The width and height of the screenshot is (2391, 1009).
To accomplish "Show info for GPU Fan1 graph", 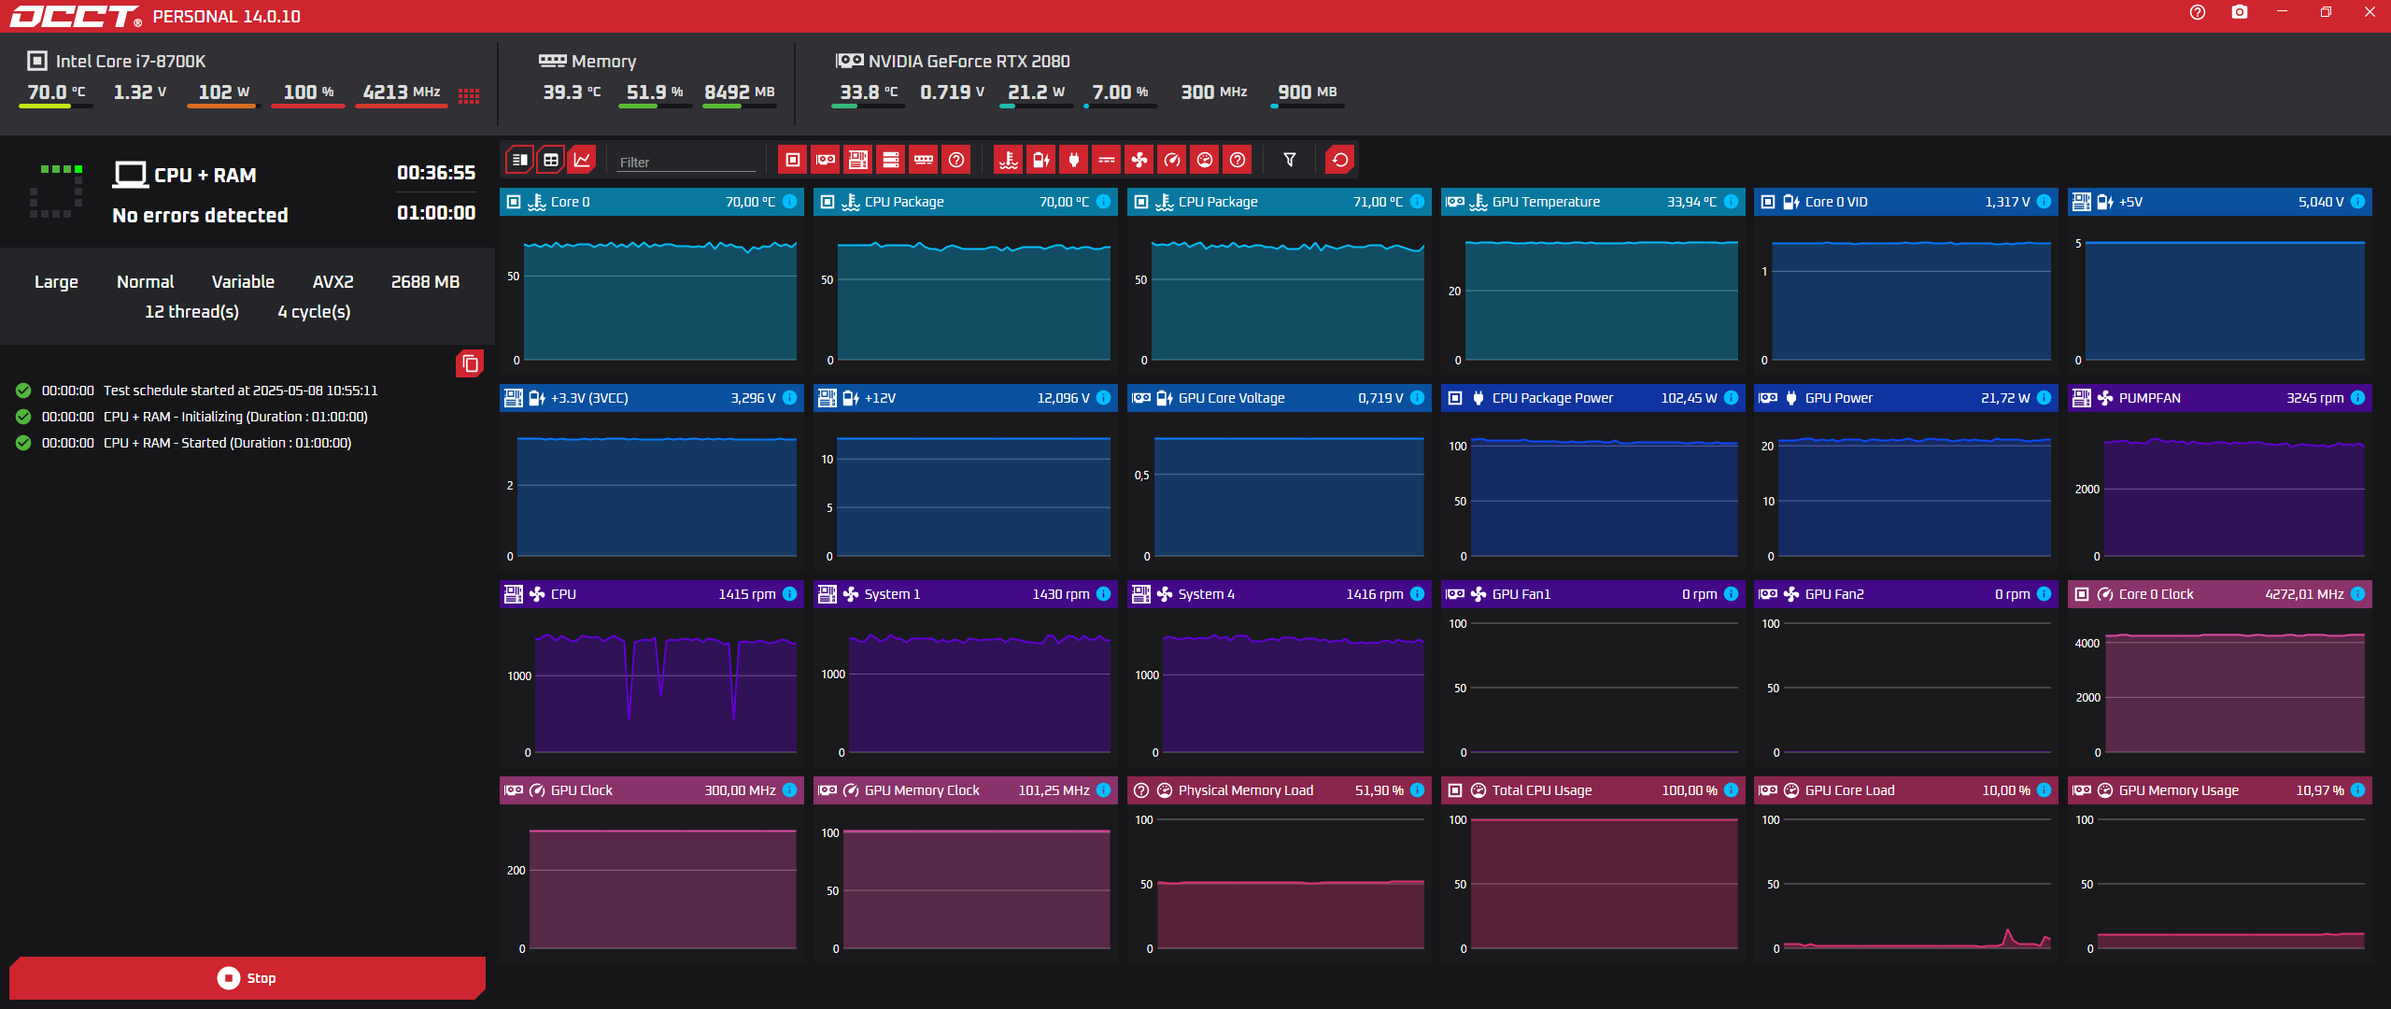I will [1731, 594].
